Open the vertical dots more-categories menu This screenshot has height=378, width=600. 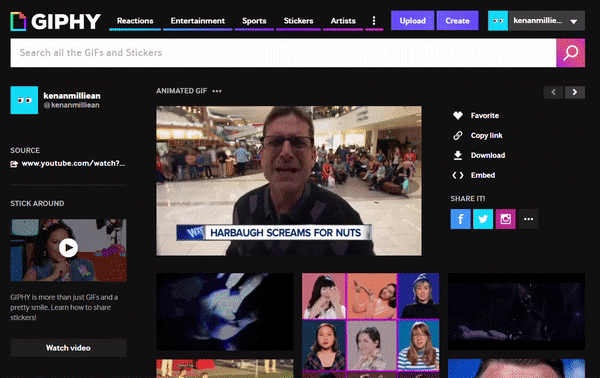[374, 21]
